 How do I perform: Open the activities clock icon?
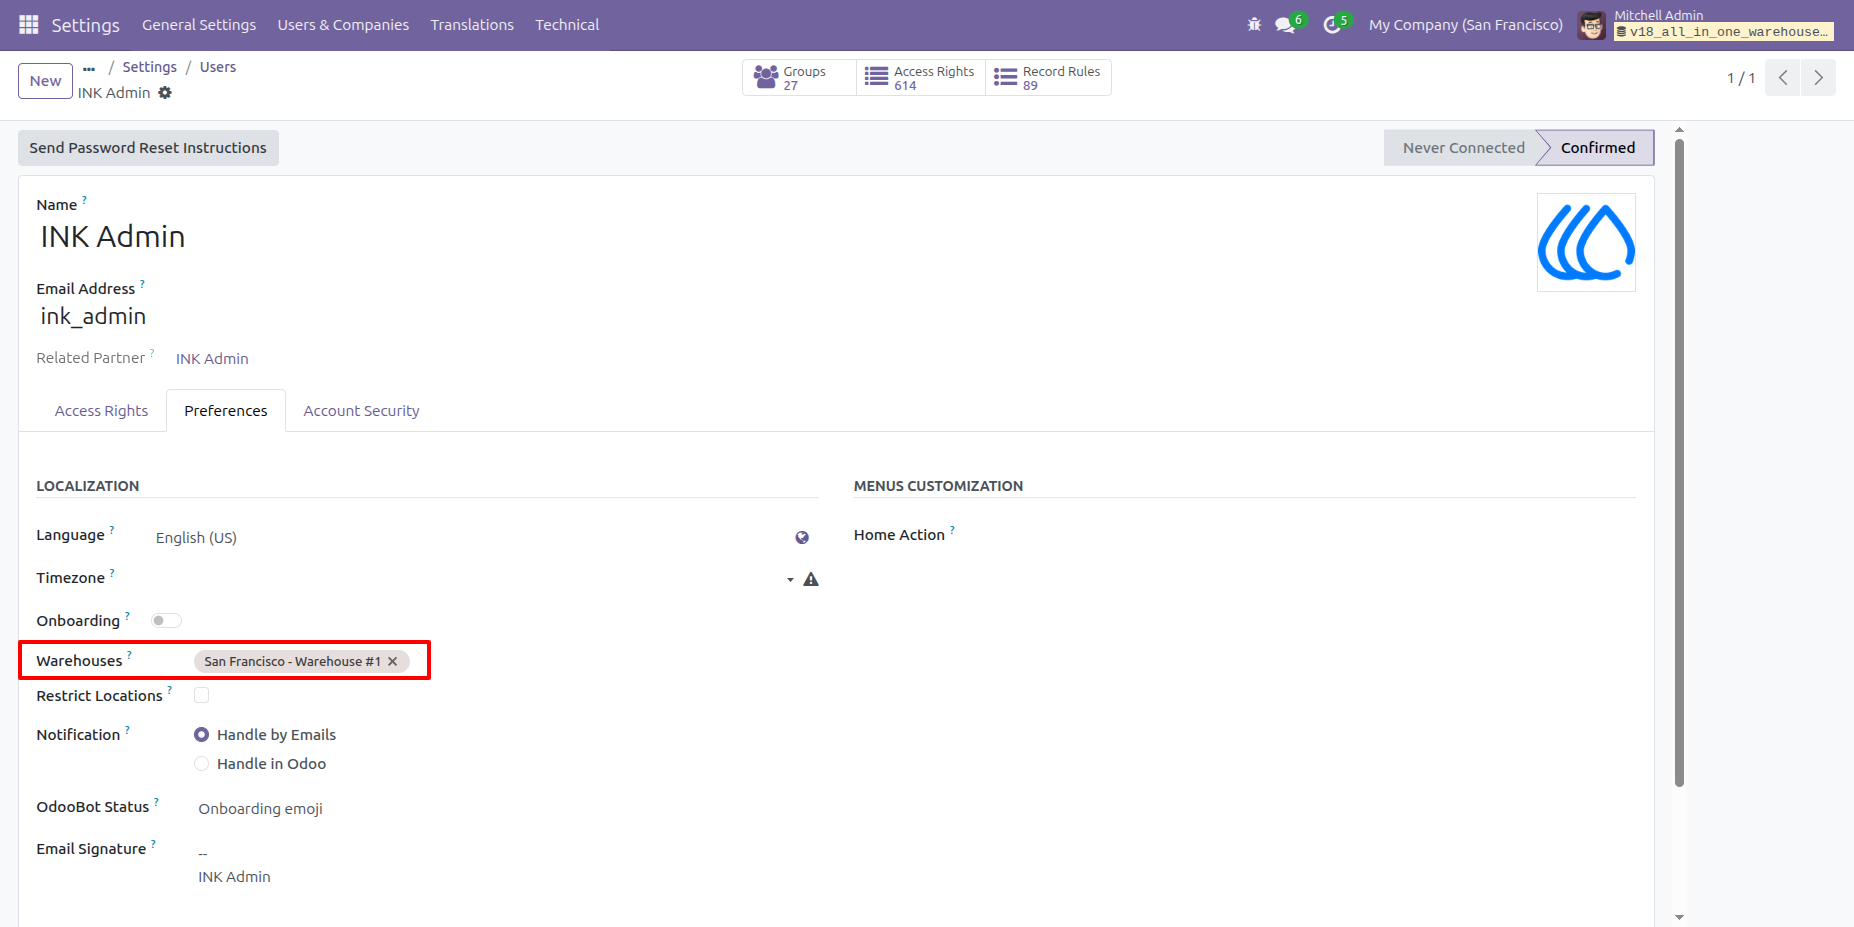click(1332, 24)
